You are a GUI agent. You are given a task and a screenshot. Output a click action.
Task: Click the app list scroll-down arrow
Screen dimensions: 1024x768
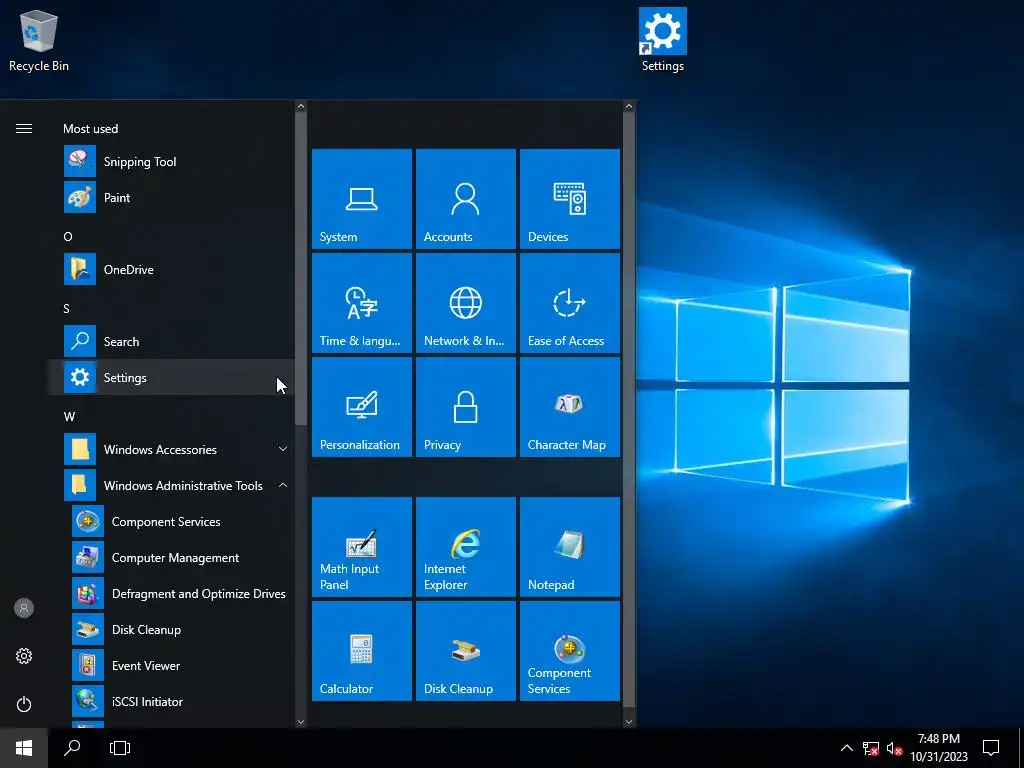[300, 722]
